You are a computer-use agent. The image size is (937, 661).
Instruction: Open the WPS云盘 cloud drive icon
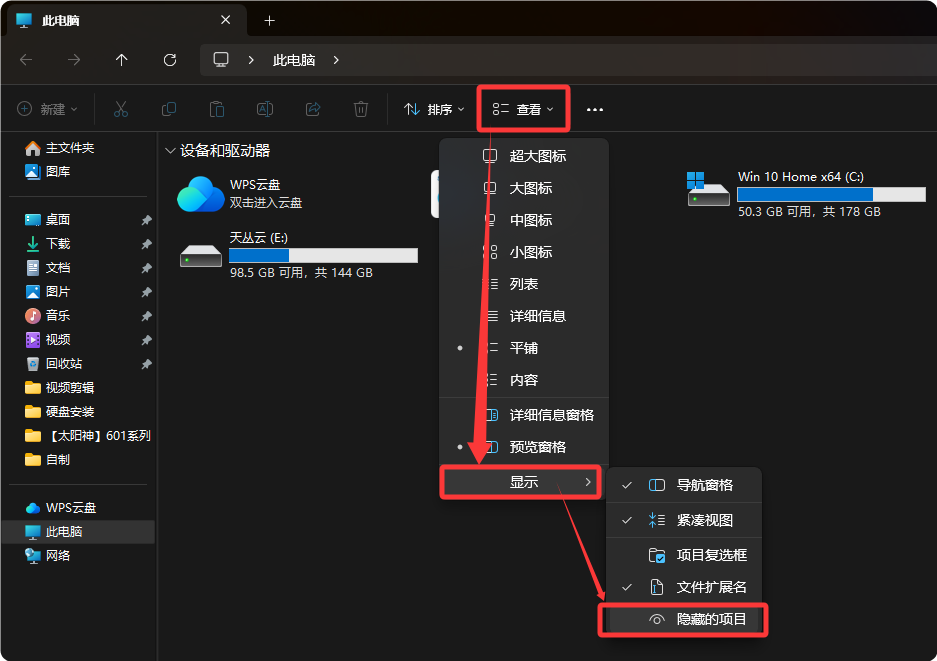[x=201, y=194]
